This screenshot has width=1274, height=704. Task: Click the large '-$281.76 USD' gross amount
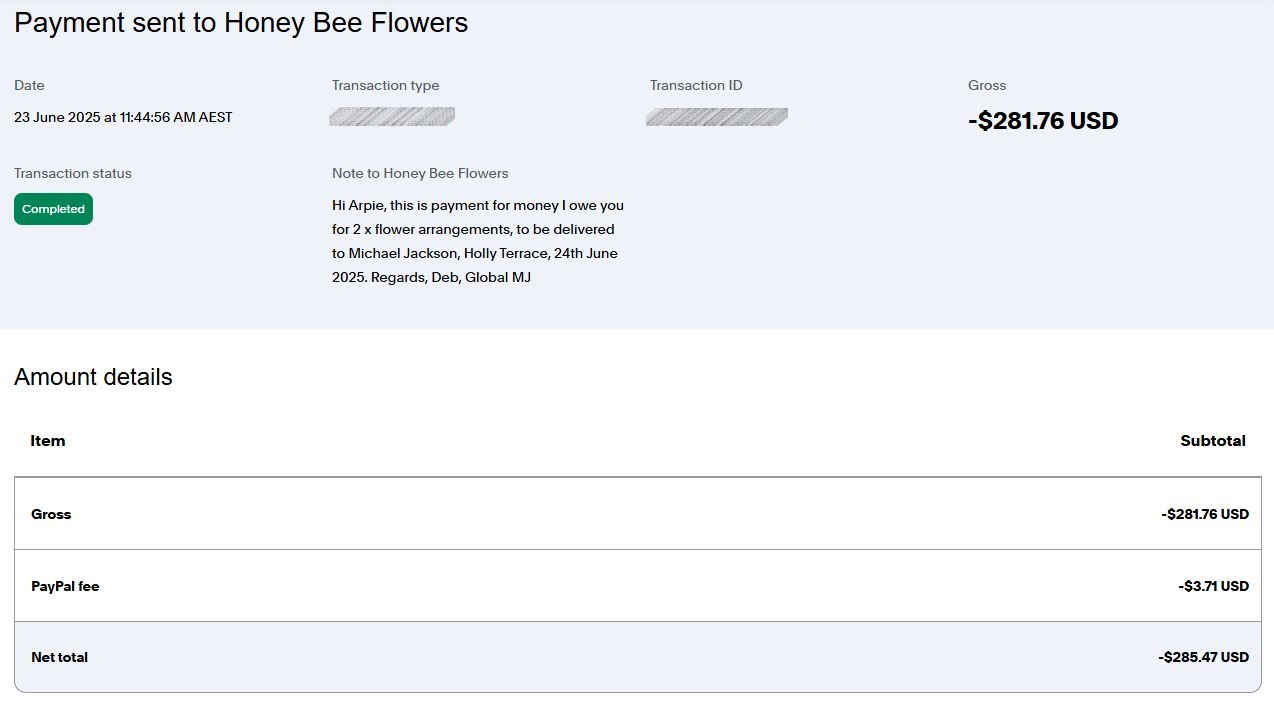(x=1043, y=121)
